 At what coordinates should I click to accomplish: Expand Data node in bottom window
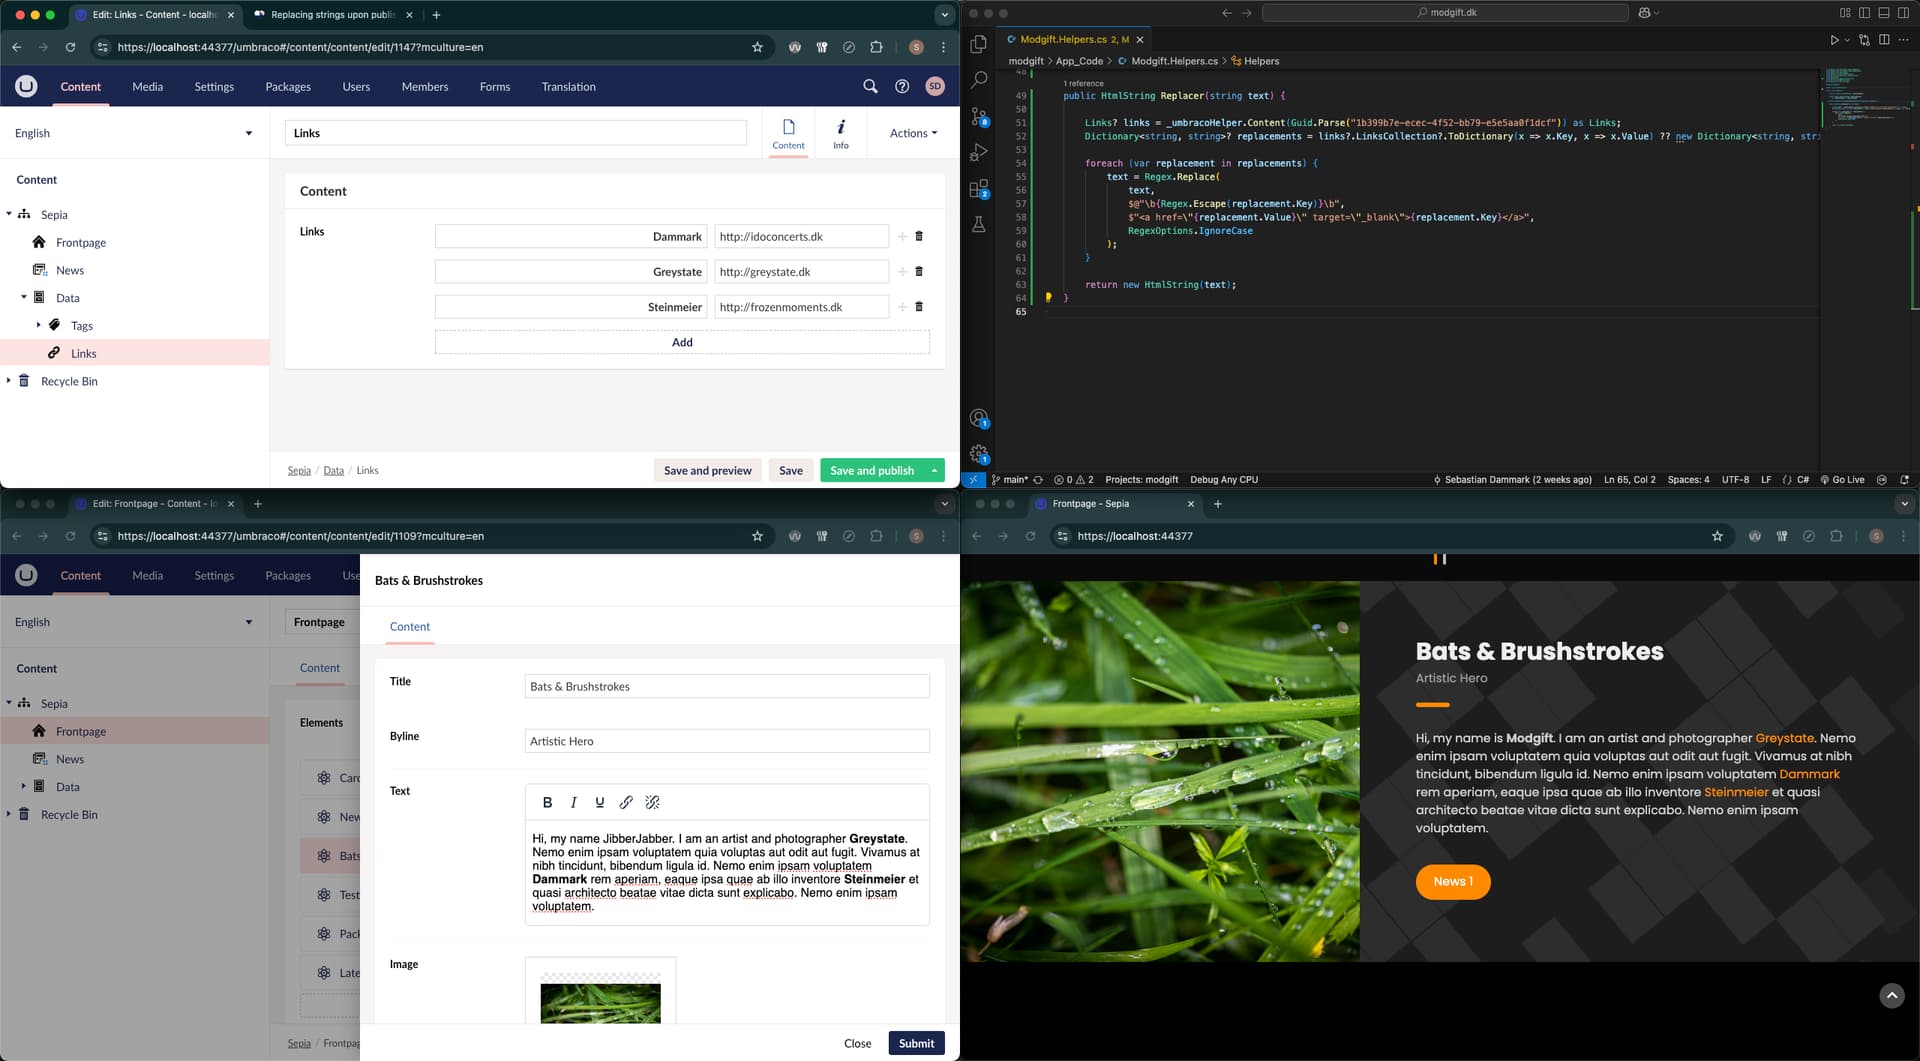coord(24,786)
